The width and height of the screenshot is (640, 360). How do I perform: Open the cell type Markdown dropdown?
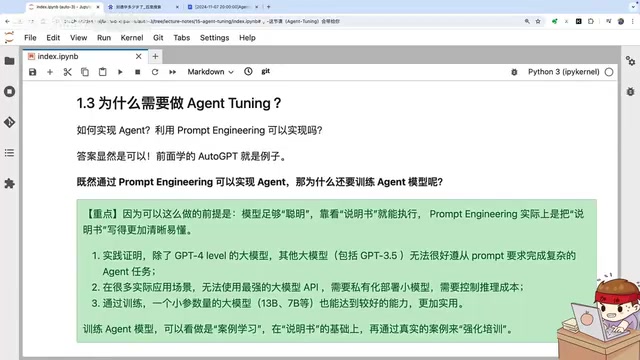tap(210, 72)
